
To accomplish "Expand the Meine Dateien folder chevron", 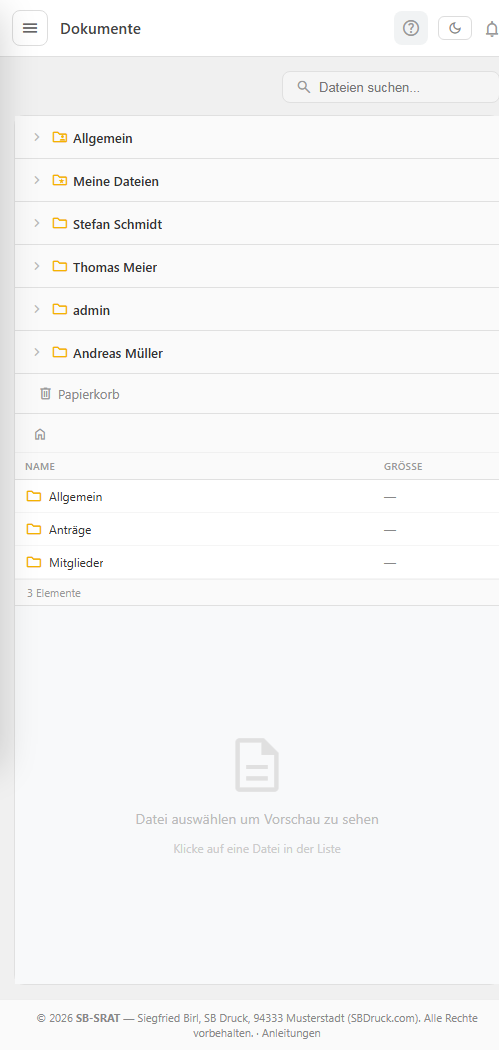I will tap(37, 180).
